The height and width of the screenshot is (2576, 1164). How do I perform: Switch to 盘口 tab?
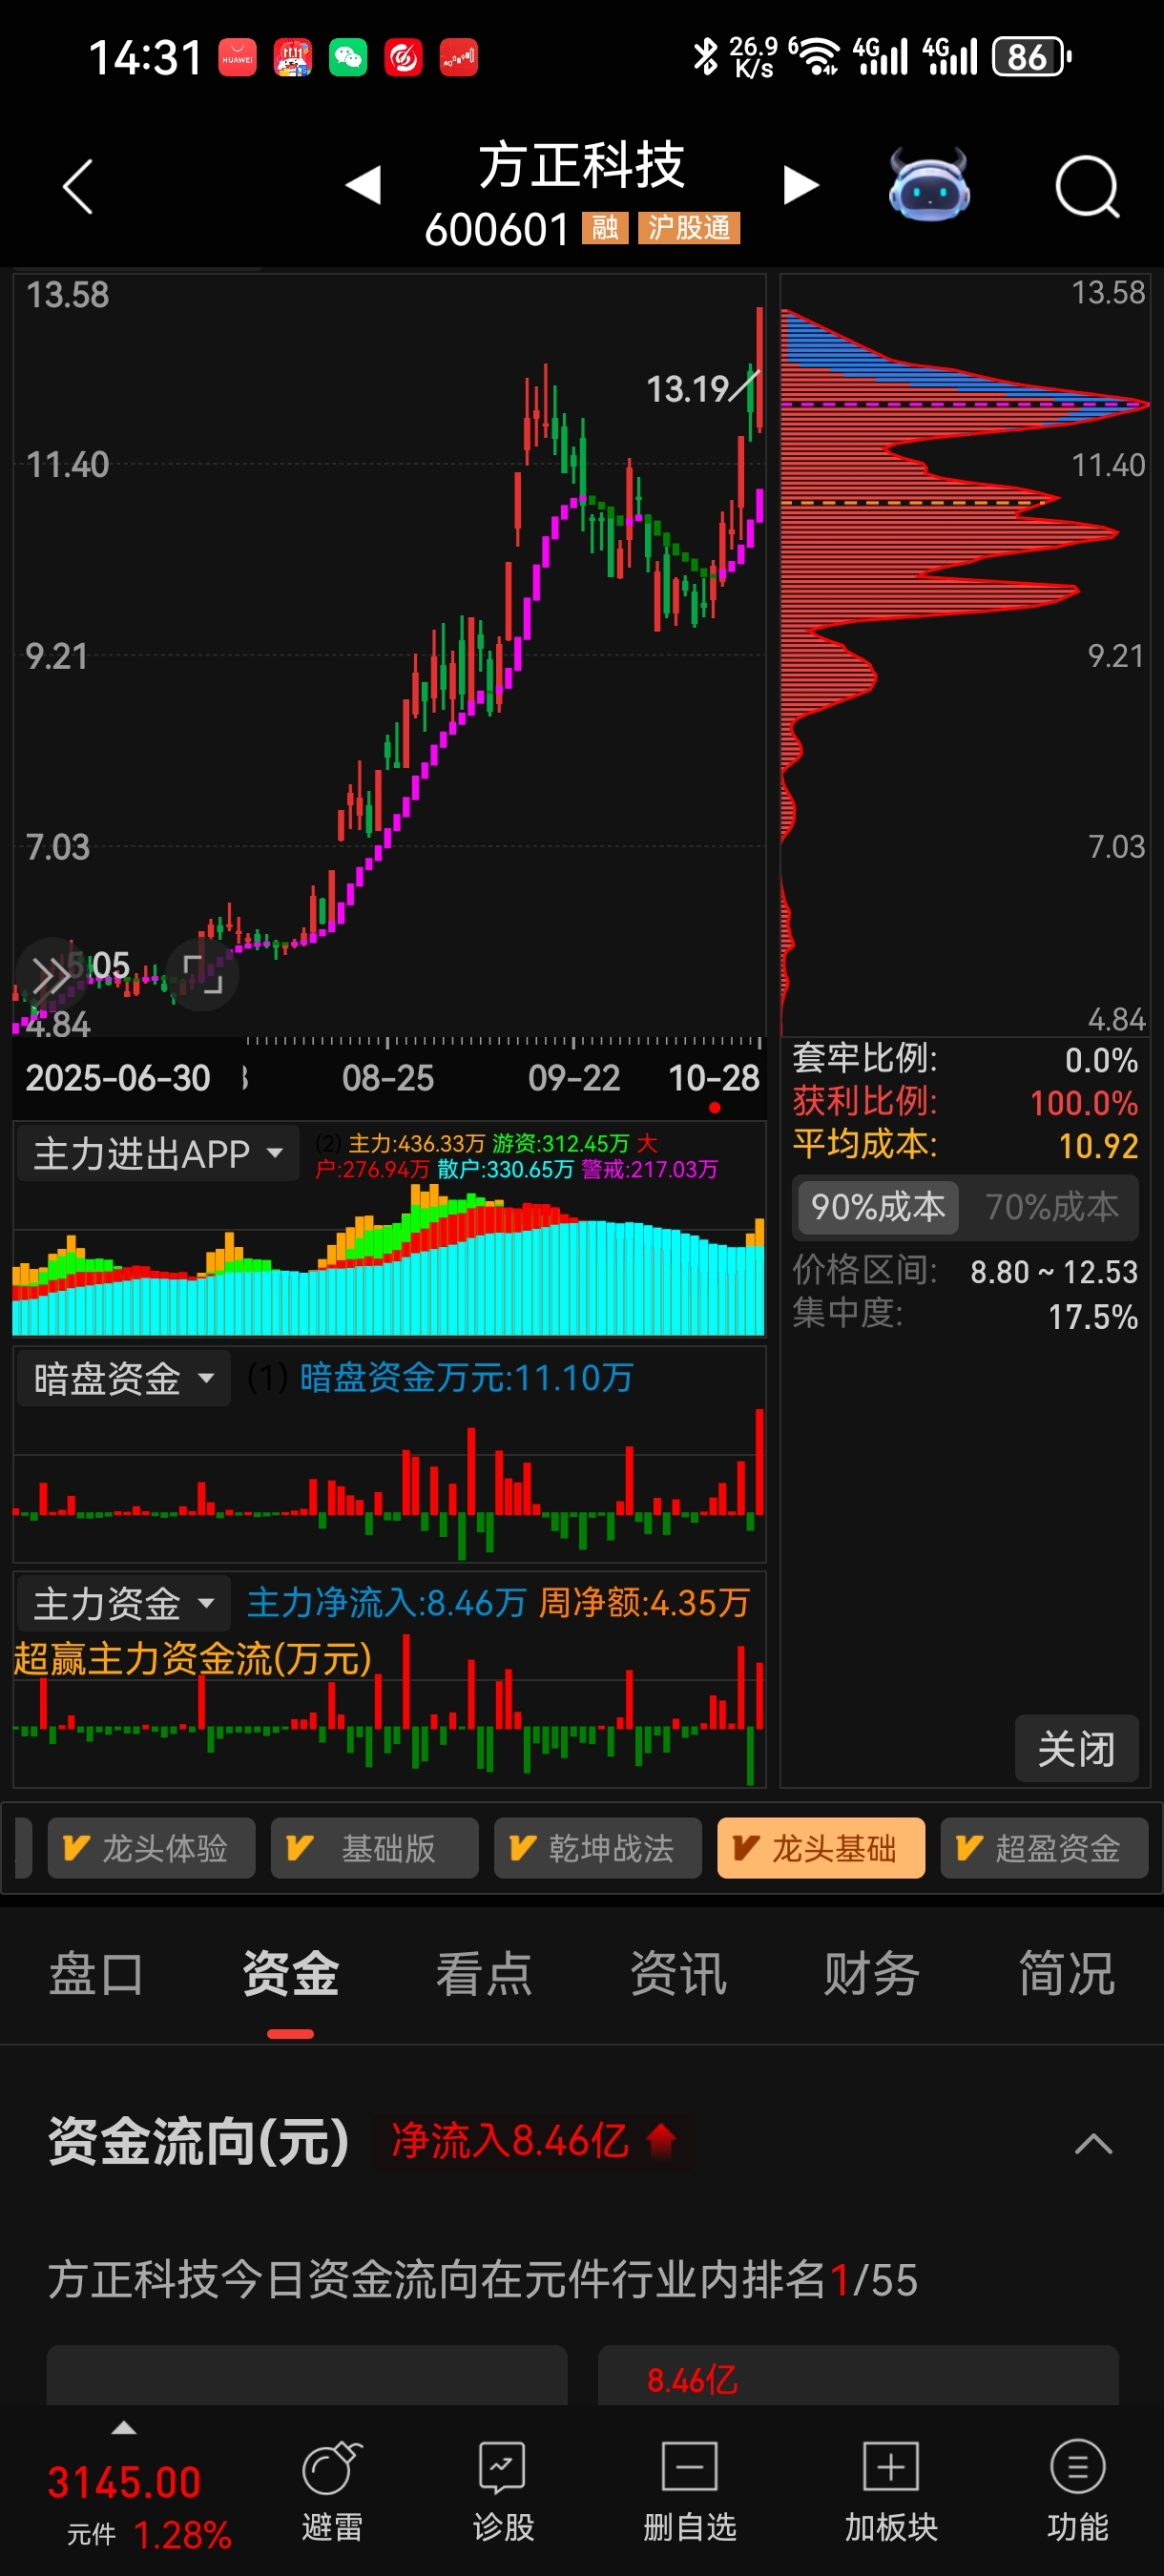[x=96, y=1975]
